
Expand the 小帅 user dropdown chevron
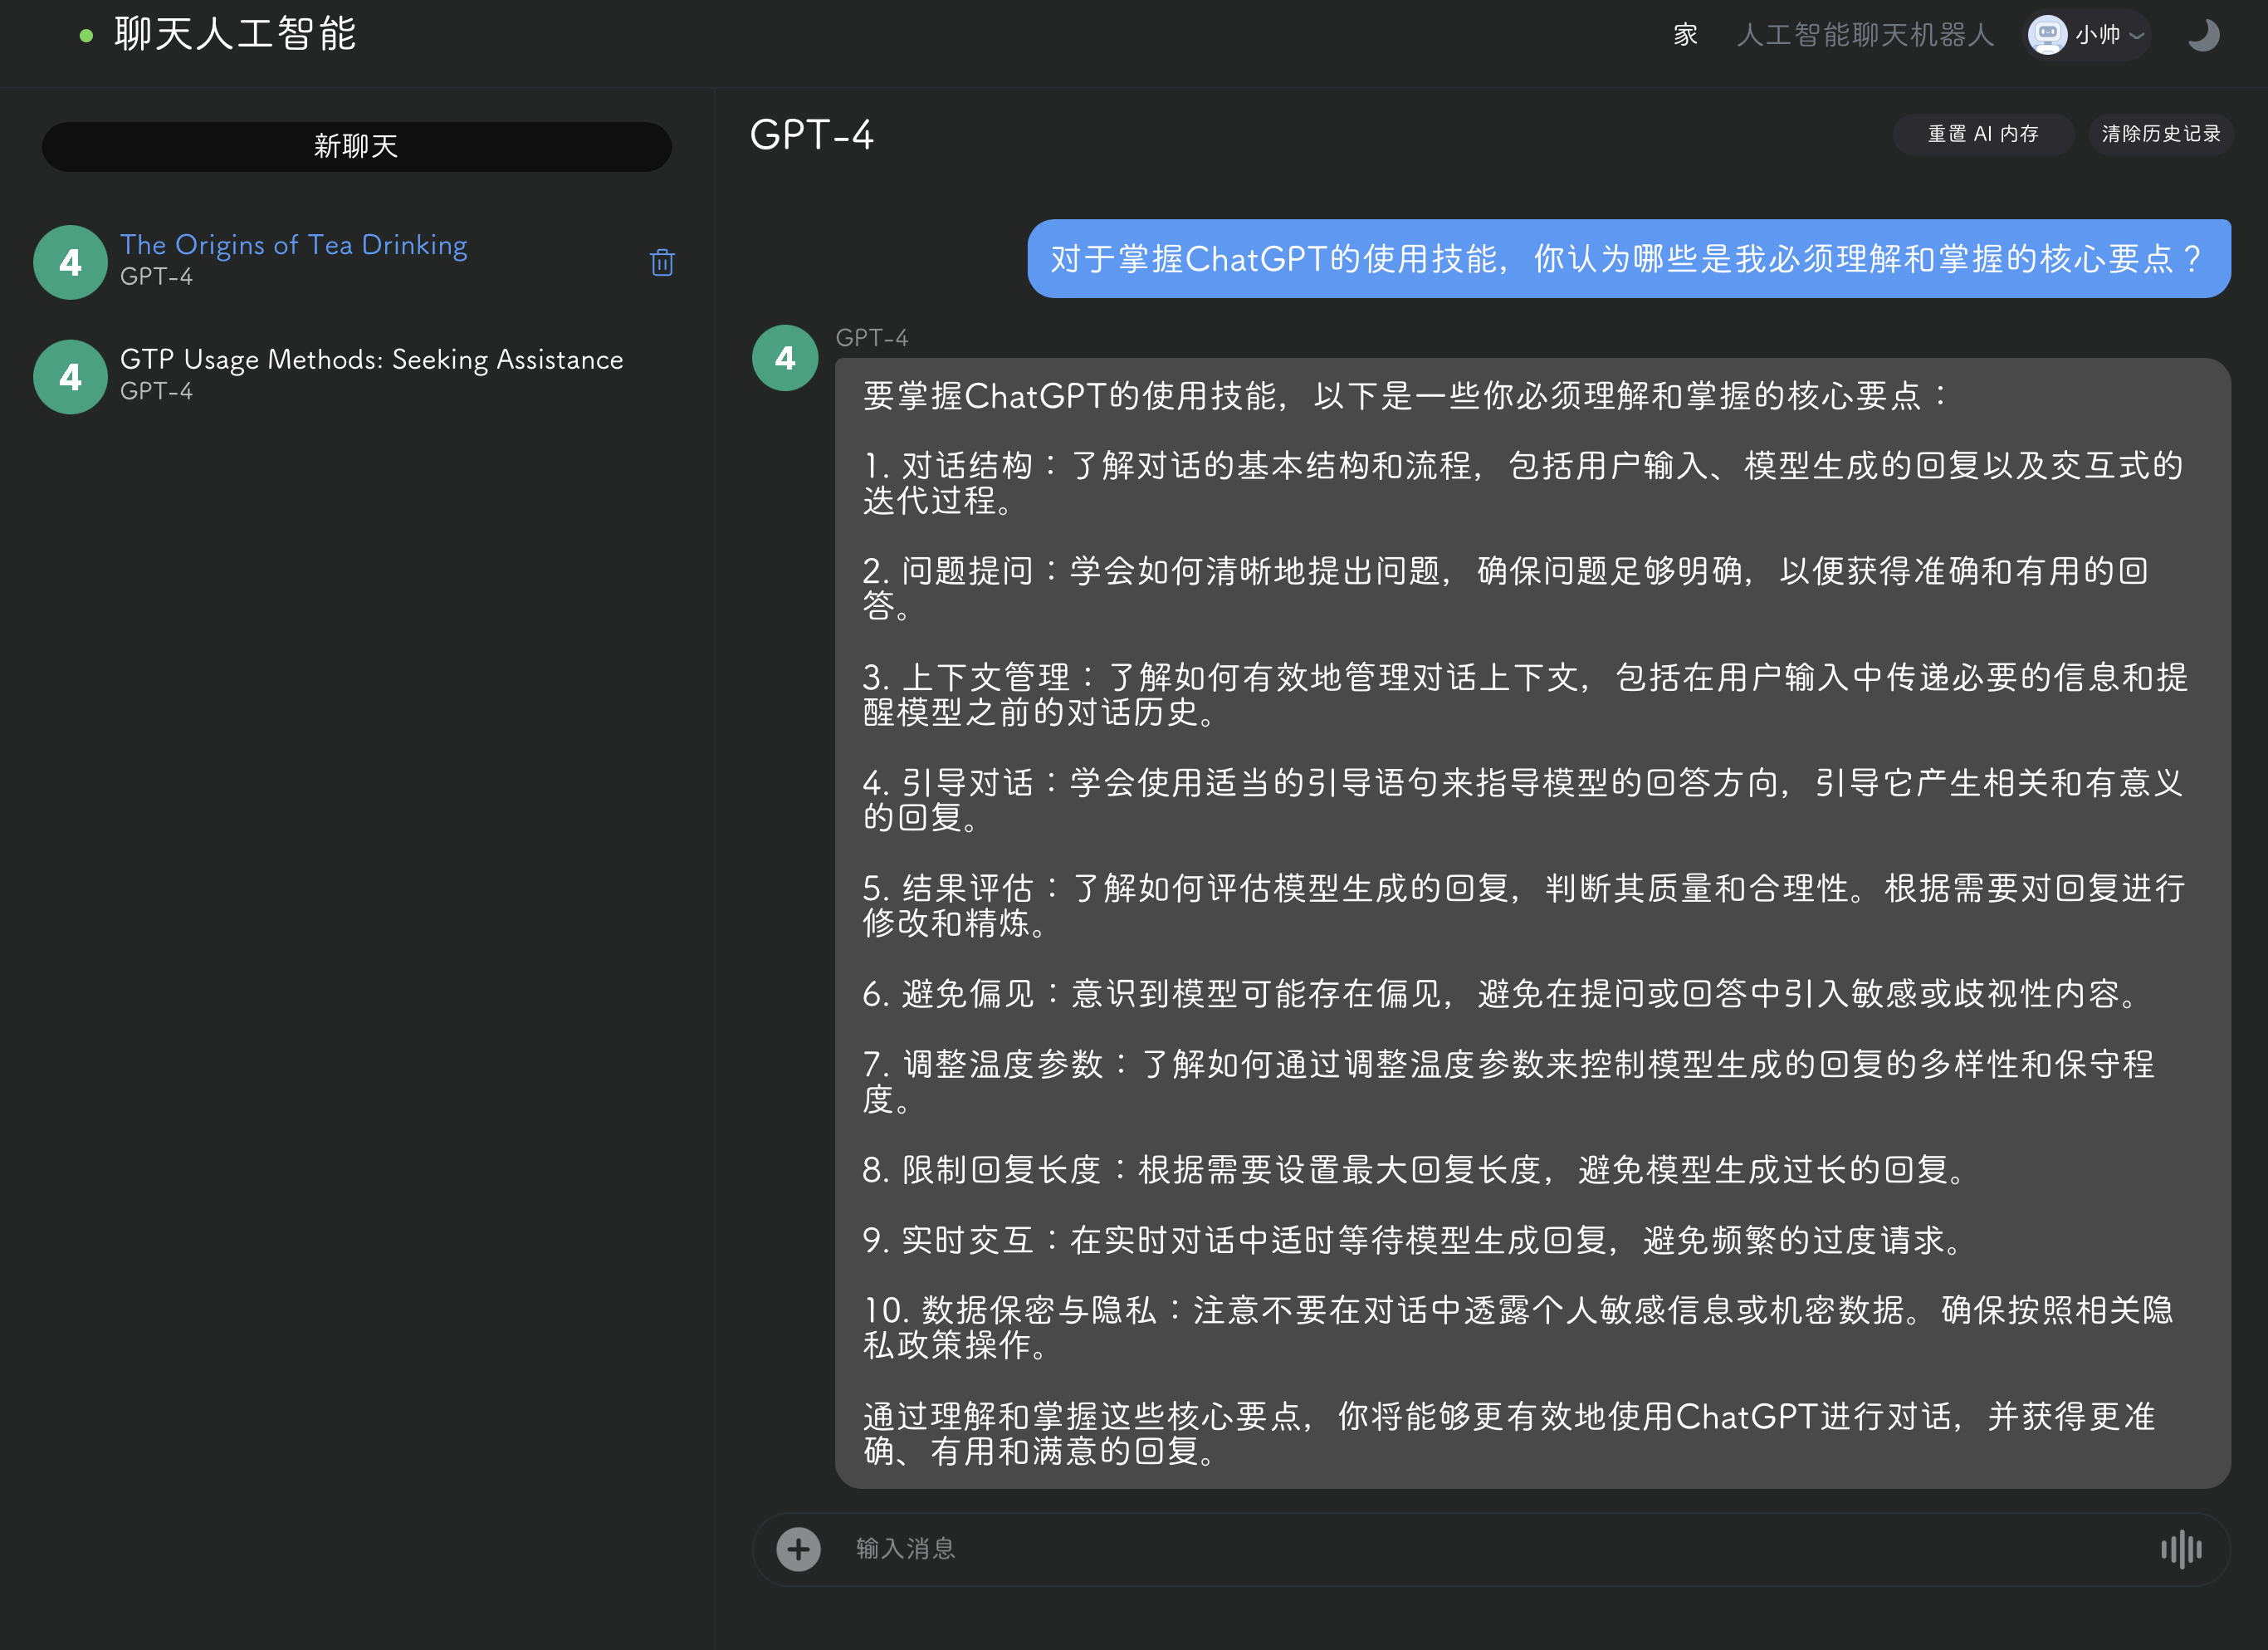pos(2137,36)
